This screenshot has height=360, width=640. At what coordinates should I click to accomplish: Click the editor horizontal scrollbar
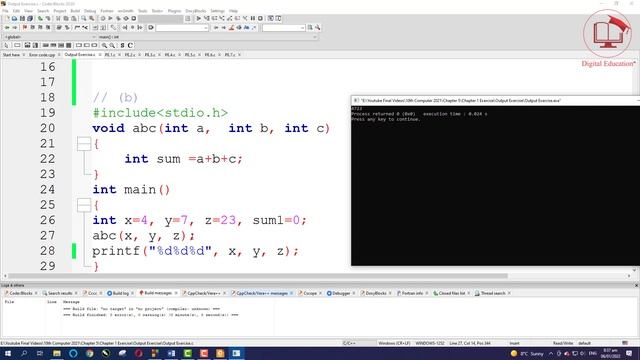coord(258,276)
